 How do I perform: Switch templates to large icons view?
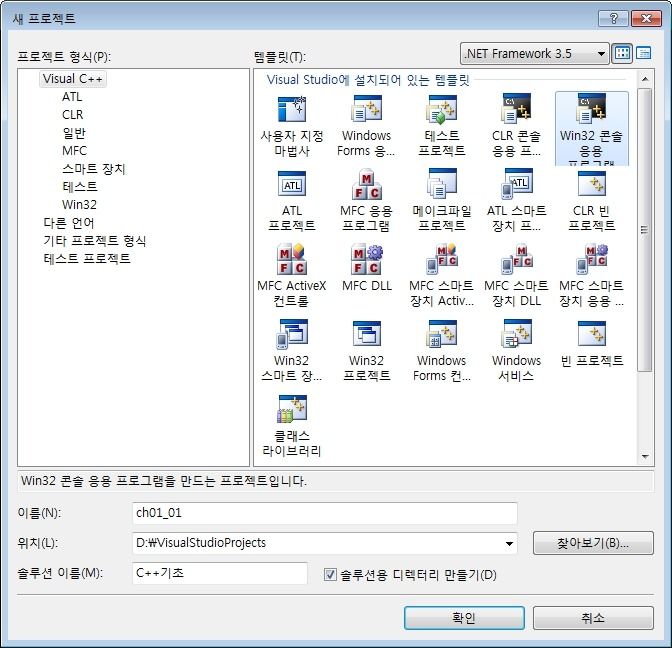(x=622, y=54)
